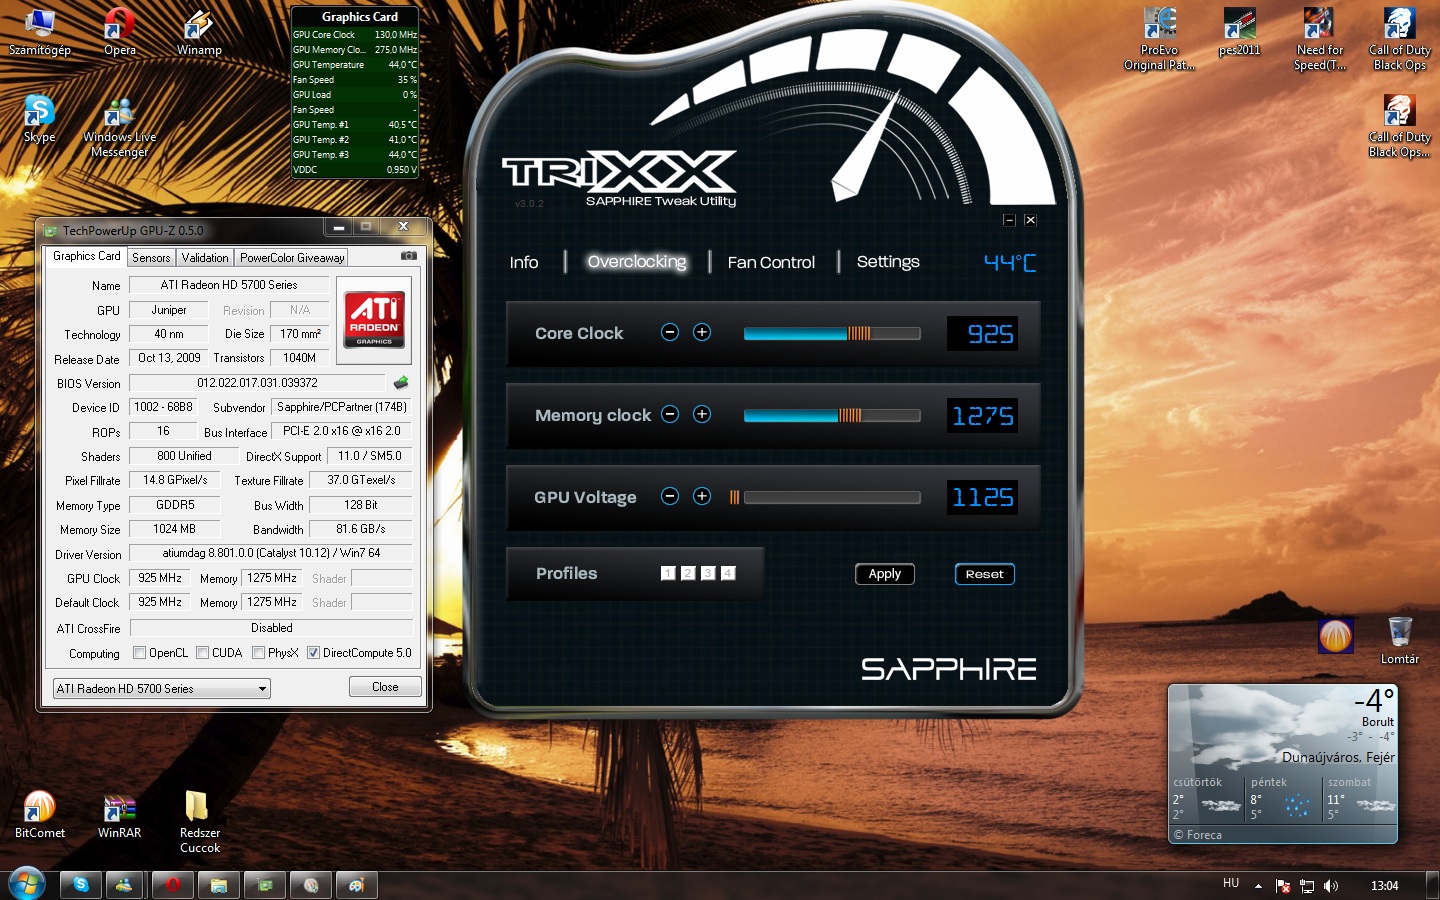Screen dimensions: 1440x900
Task: Open the Lomtár recycle bin
Action: [x=1400, y=640]
